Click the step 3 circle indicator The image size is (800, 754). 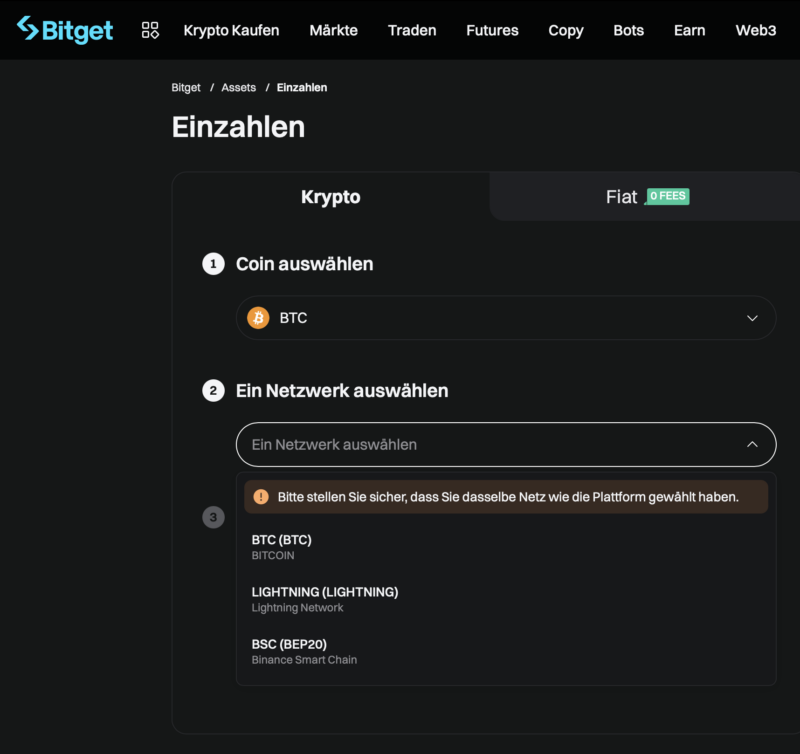tap(213, 517)
